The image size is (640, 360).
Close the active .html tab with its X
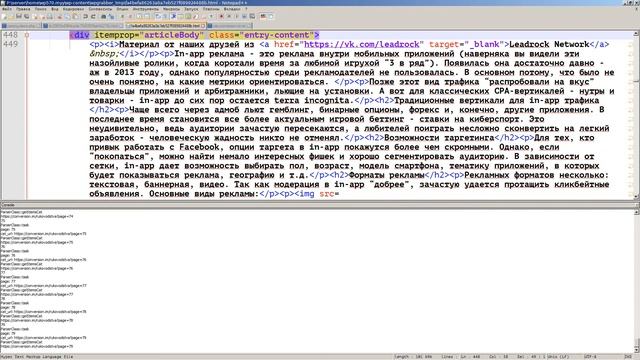[203, 26]
